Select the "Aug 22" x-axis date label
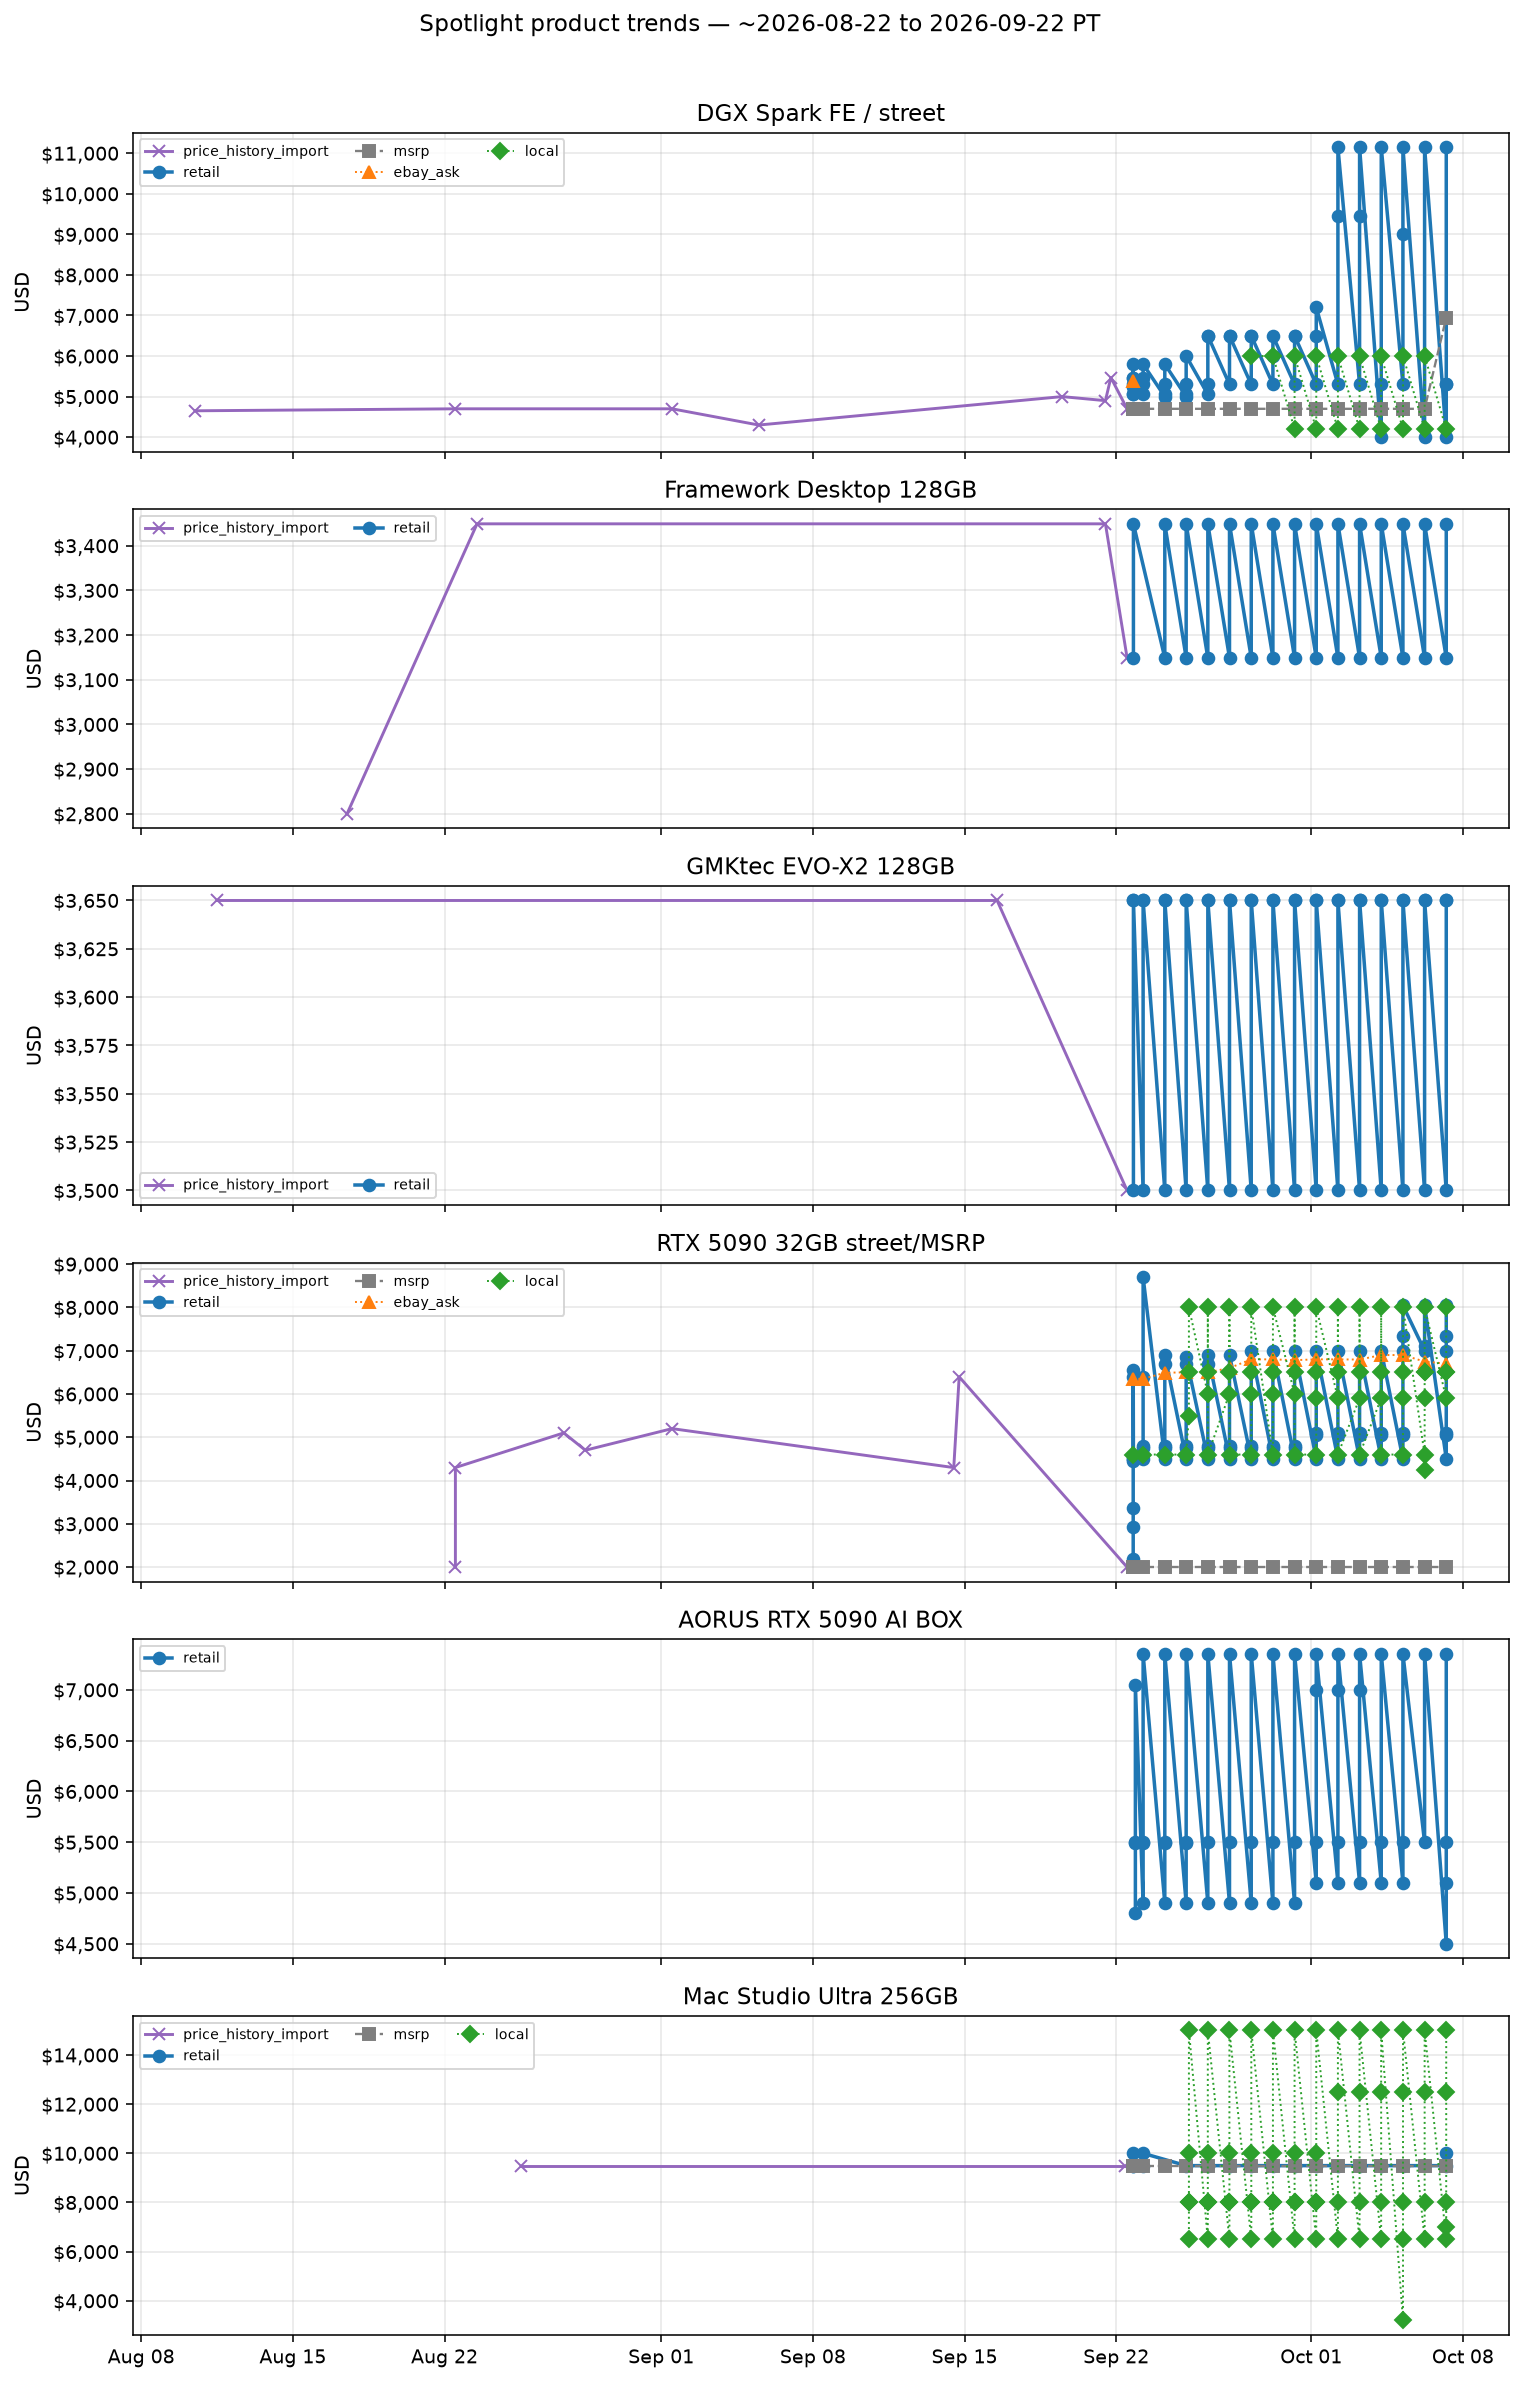 [x=445, y=2357]
